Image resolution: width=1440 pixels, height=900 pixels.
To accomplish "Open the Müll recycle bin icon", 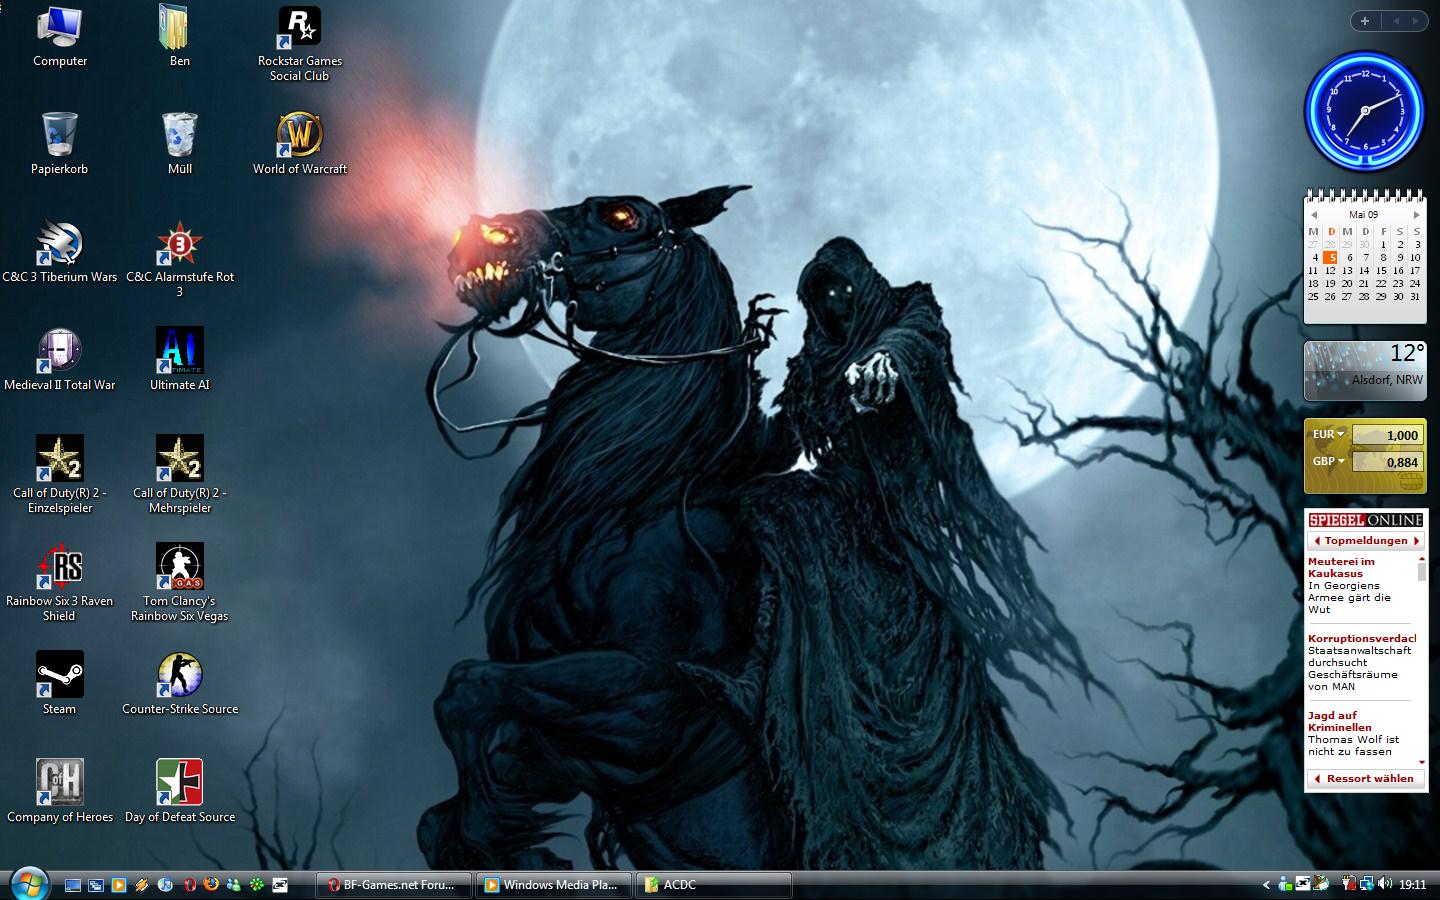I will pyautogui.click(x=180, y=144).
